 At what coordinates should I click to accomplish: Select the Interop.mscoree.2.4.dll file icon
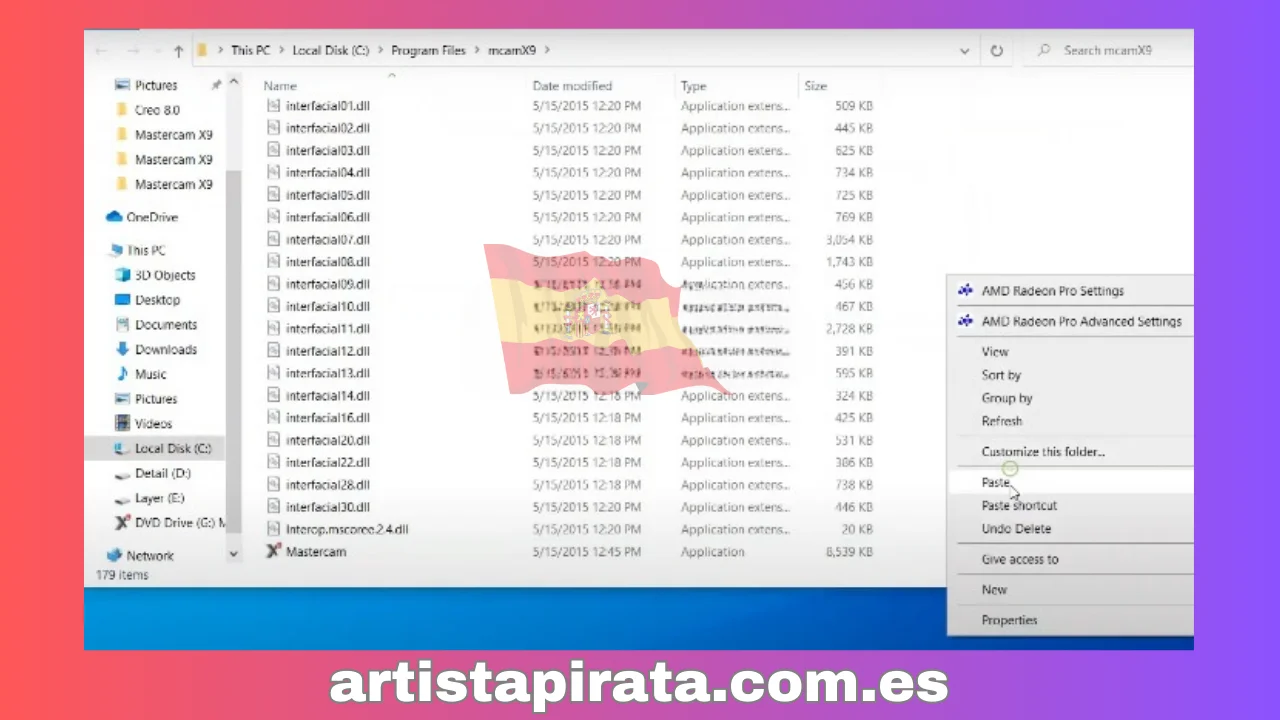tap(274, 529)
